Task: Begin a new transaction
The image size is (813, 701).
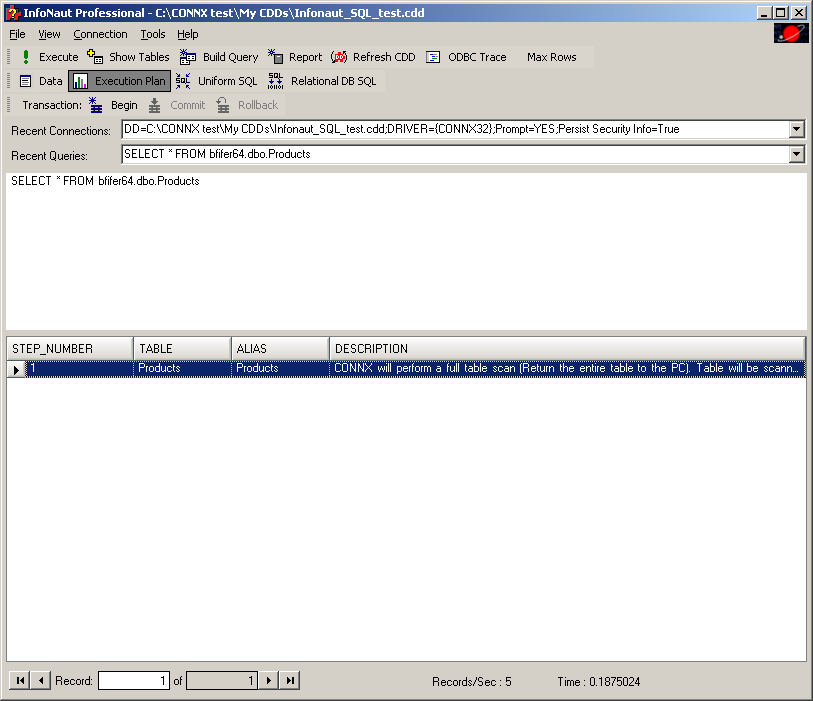Action: pos(113,105)
